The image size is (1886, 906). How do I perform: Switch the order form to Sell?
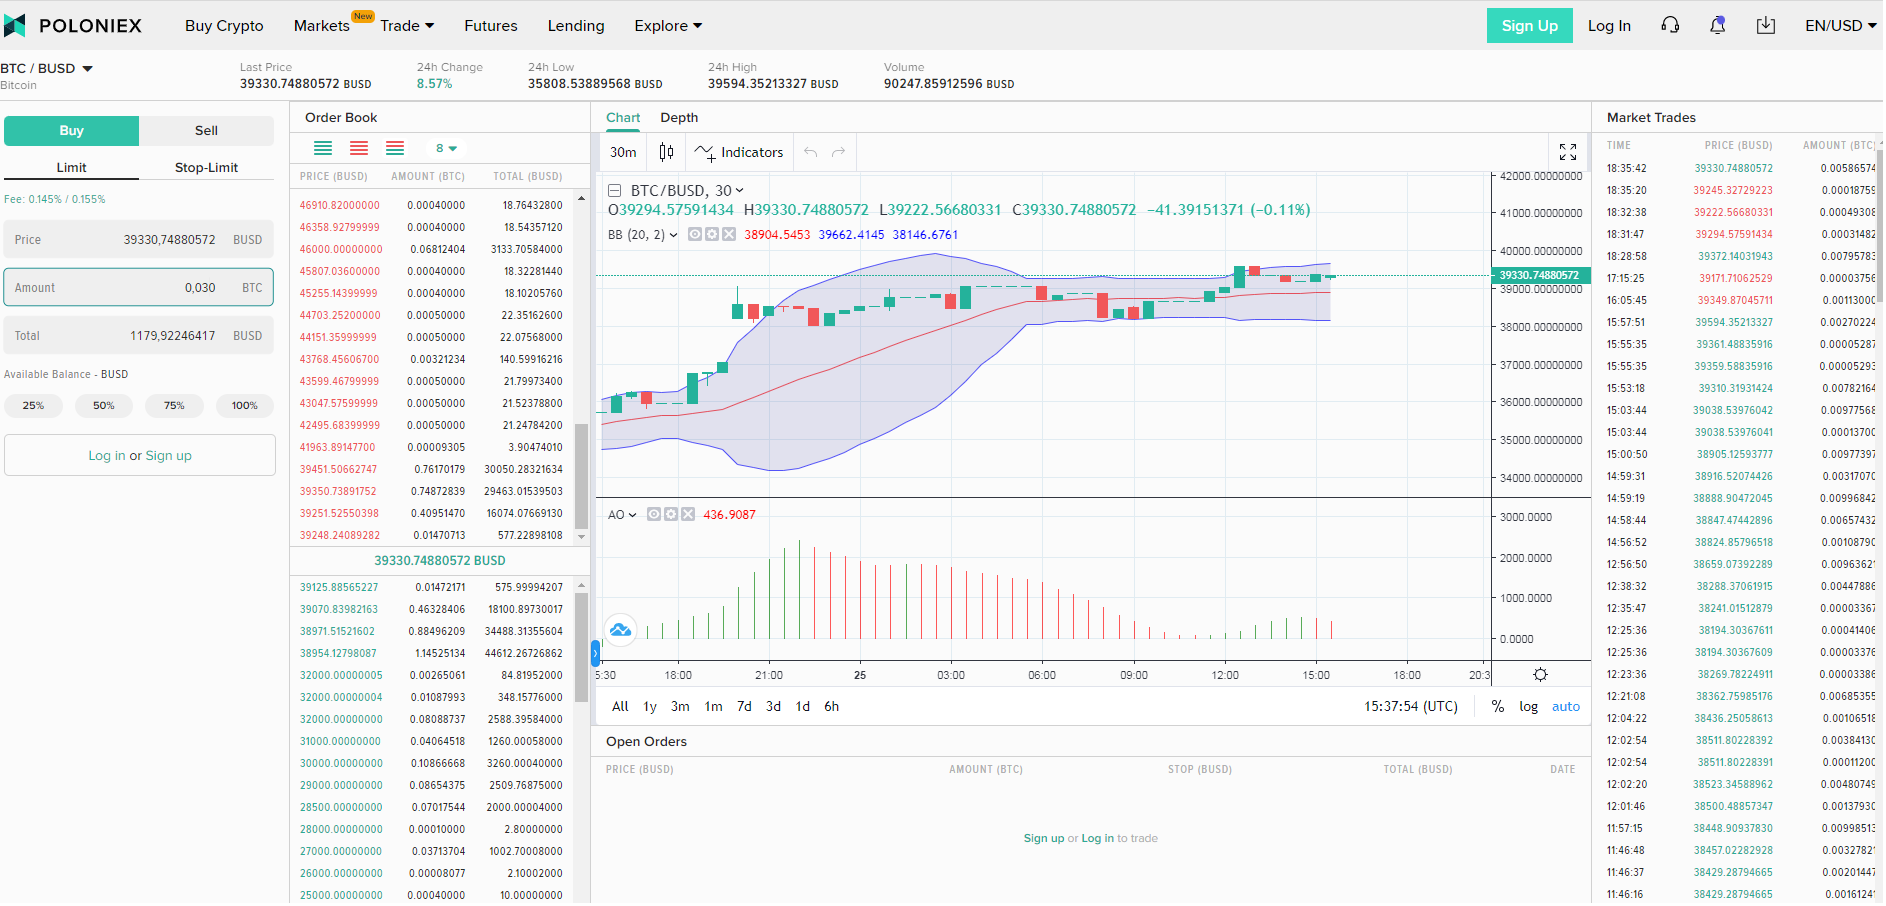pyautogui.click(x=206, y=130)
